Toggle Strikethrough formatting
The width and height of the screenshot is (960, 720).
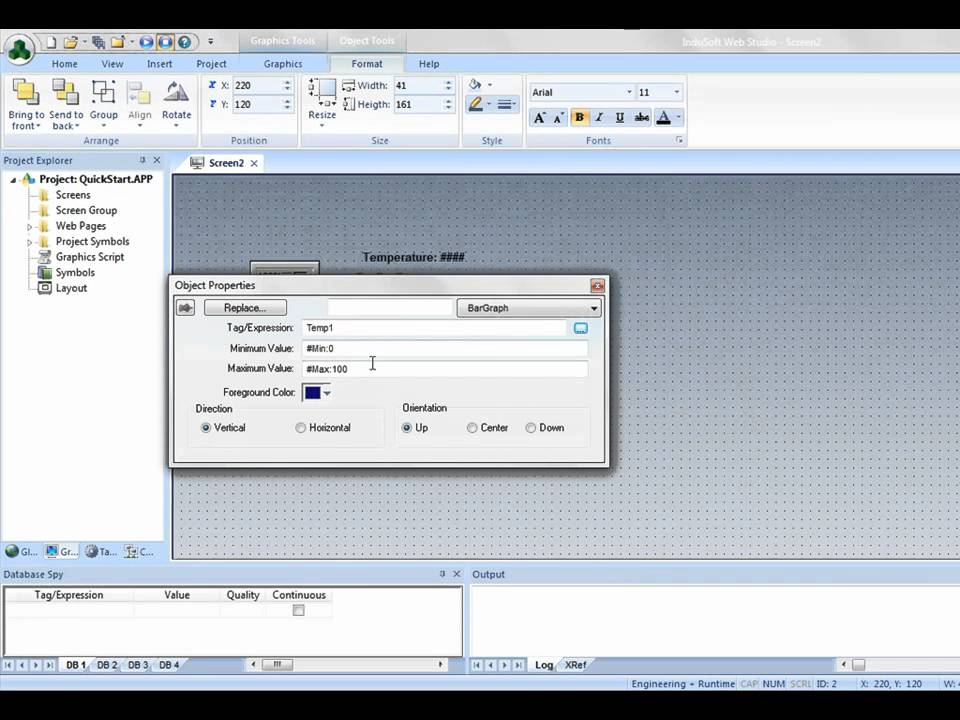[x=641, y=118]
